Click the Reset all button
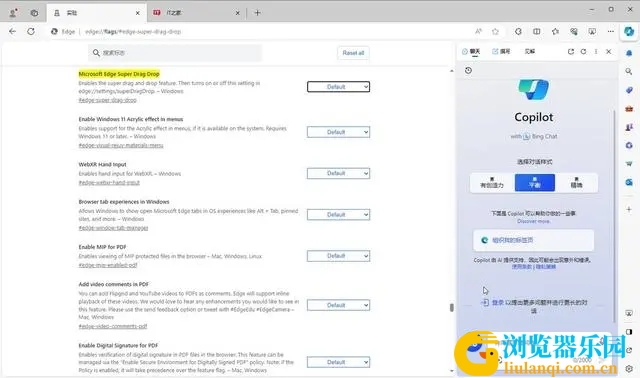 [x=353, y=53]
